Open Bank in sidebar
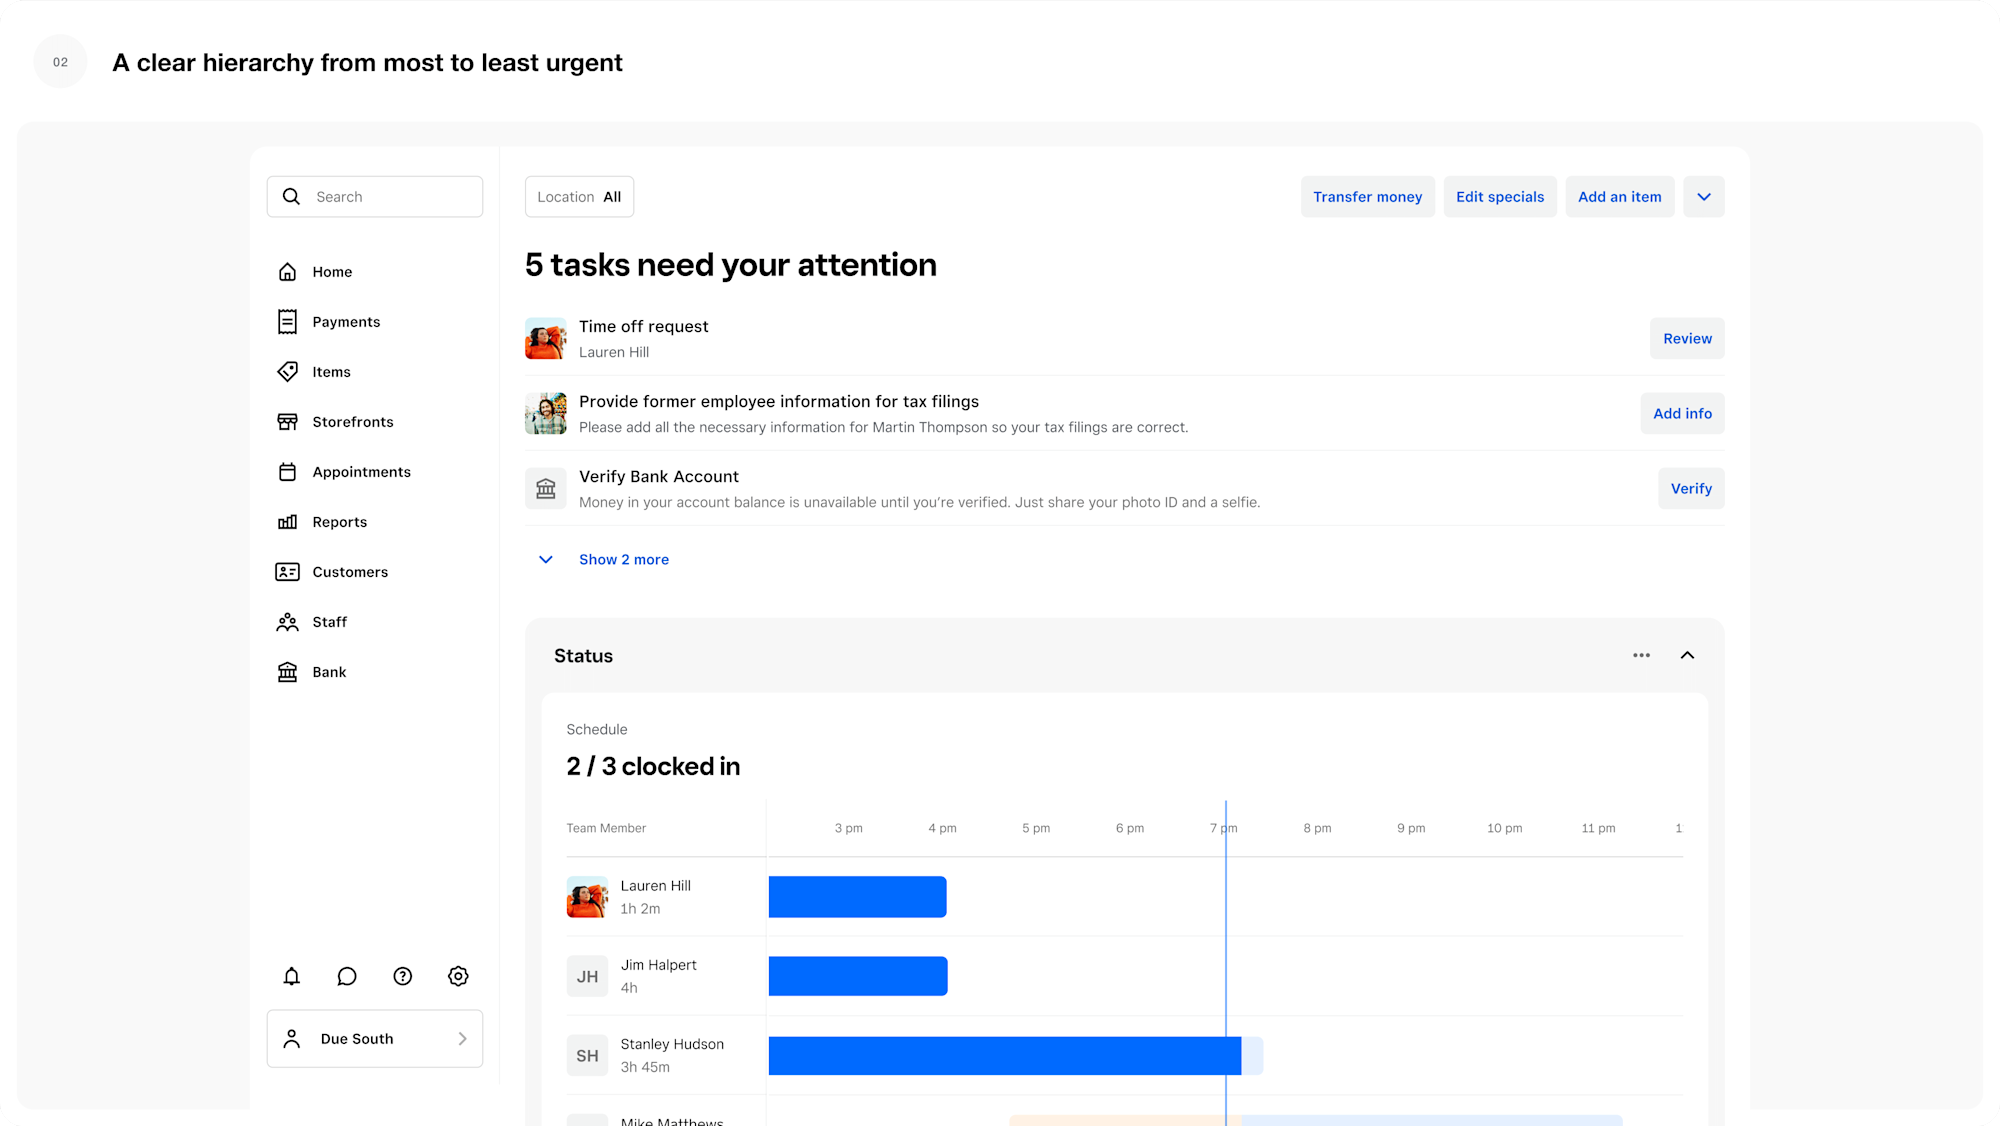2000x1126 pixels. 329,672
